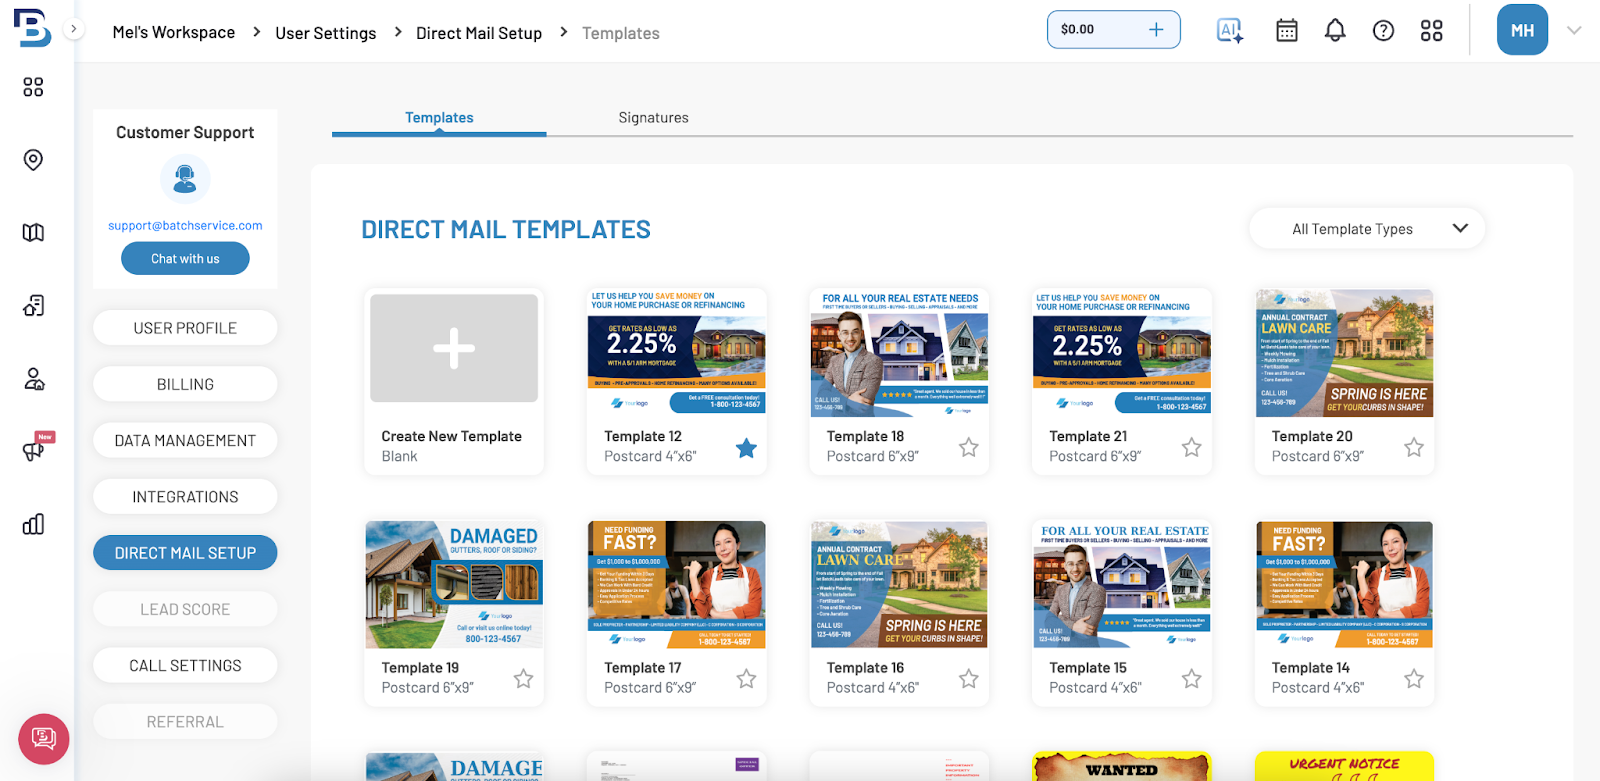Open BILLING settings

point(185,384)
